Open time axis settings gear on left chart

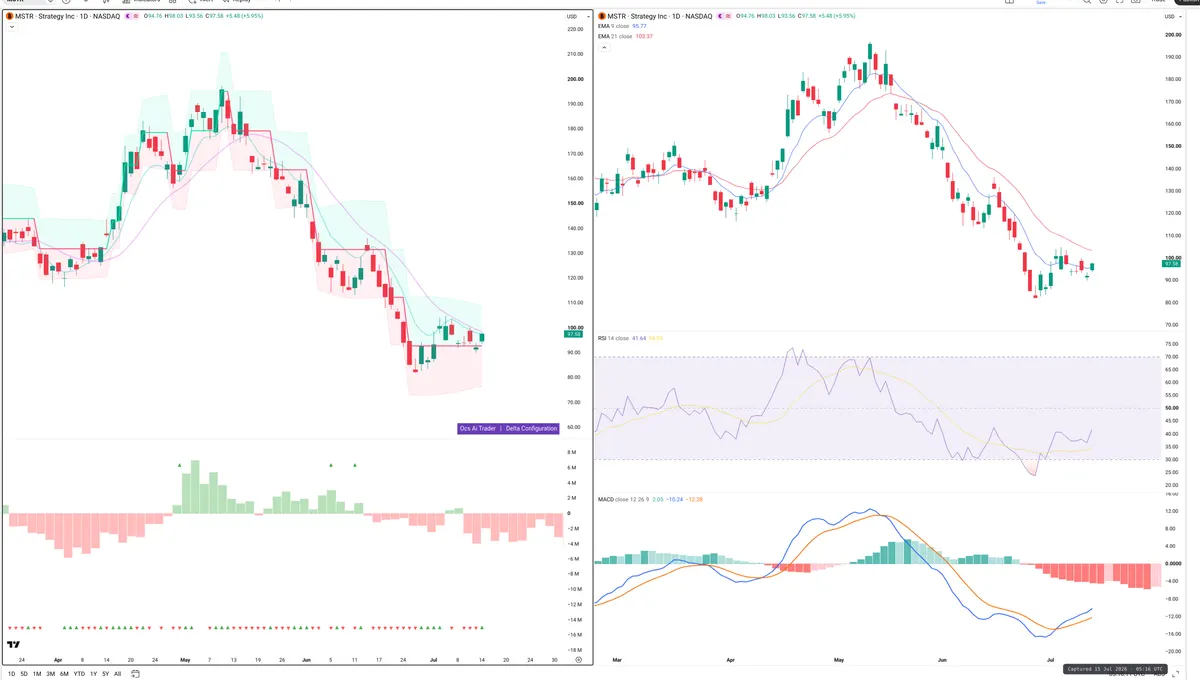(578, 660)
